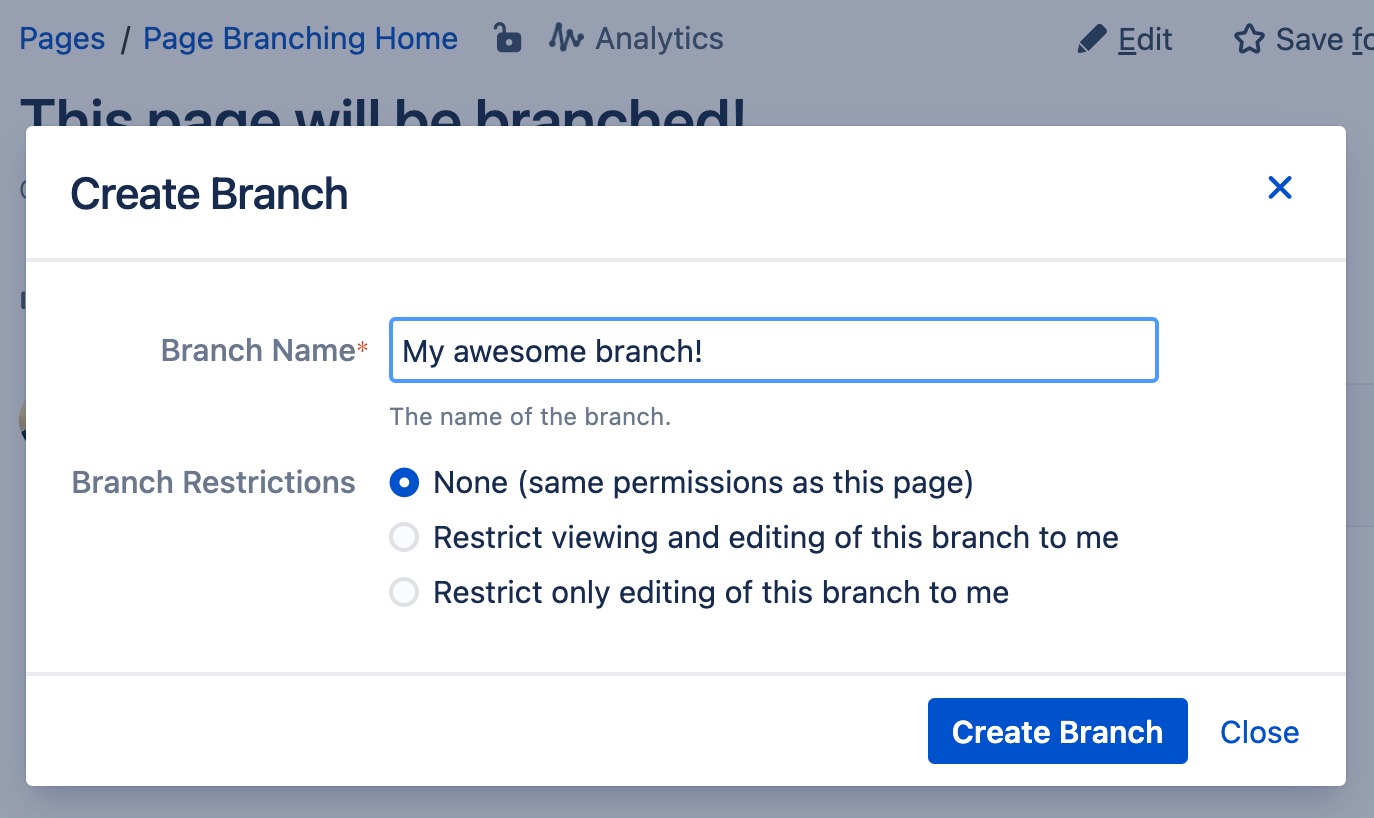Select Restrict only editing radio button
Viewport: 1374px width, 818px height.
click(x=404, y=593)
